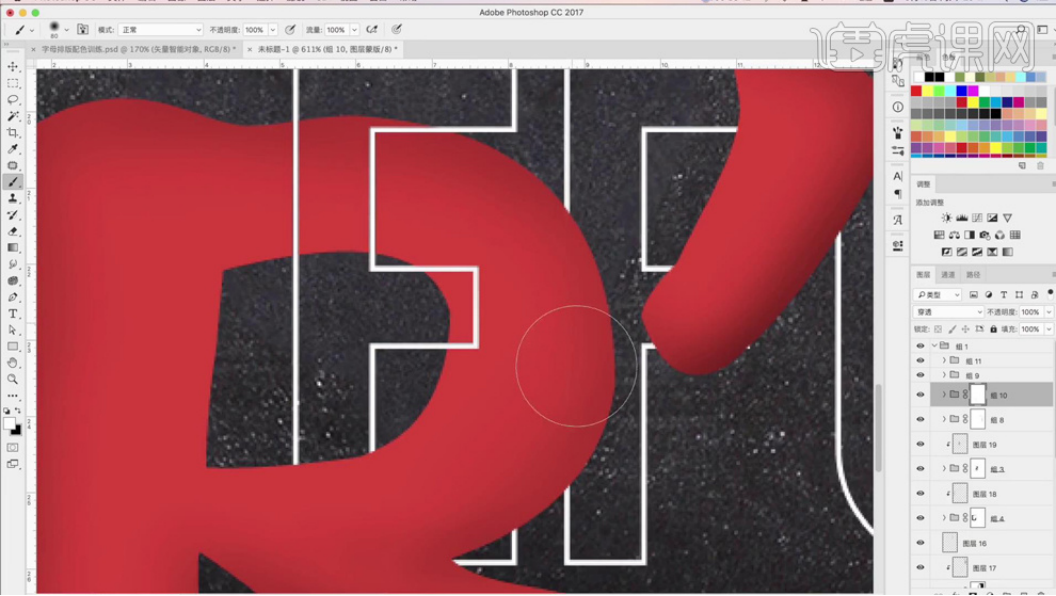Toggle the lock all button

(x=993, y=329)
